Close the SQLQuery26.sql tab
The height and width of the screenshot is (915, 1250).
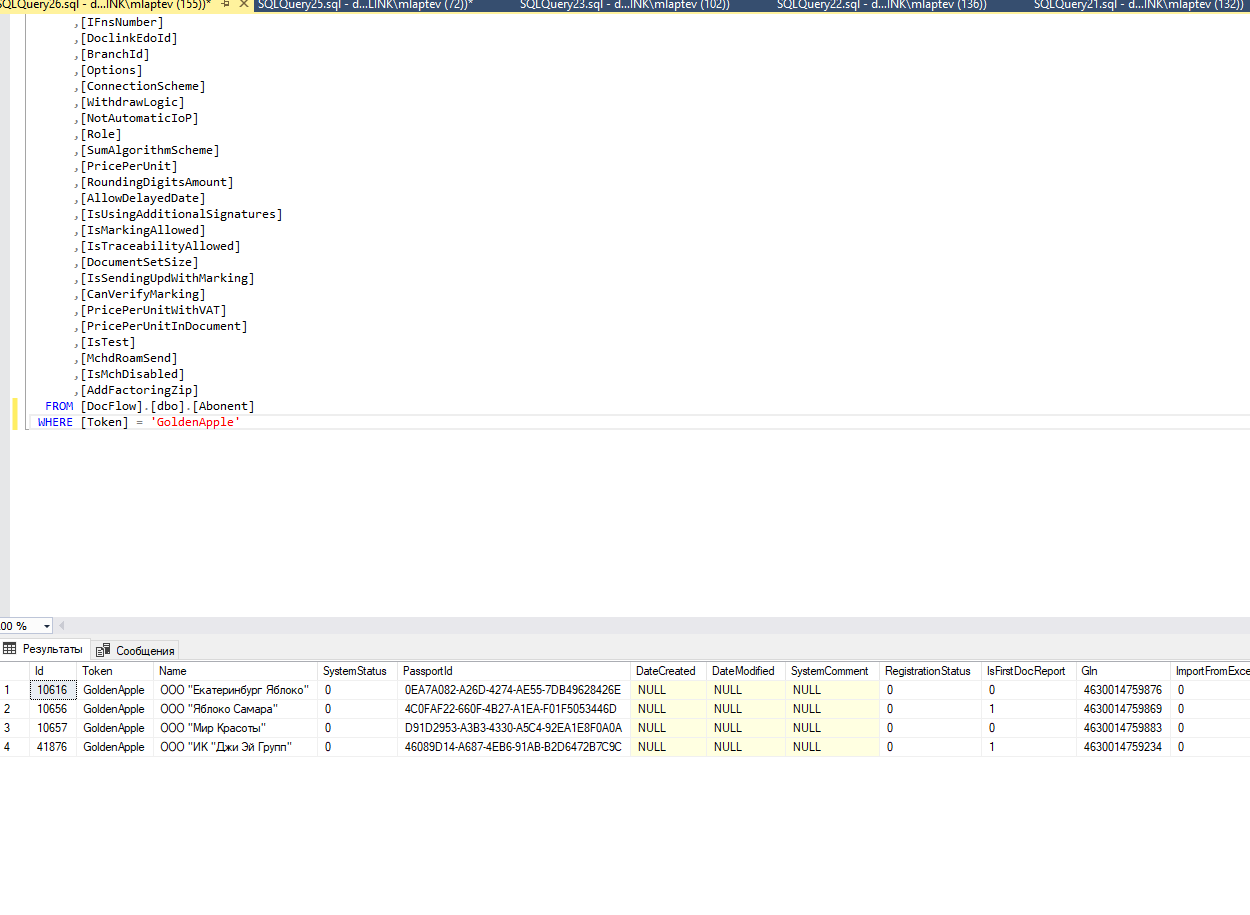coord(245,5)
